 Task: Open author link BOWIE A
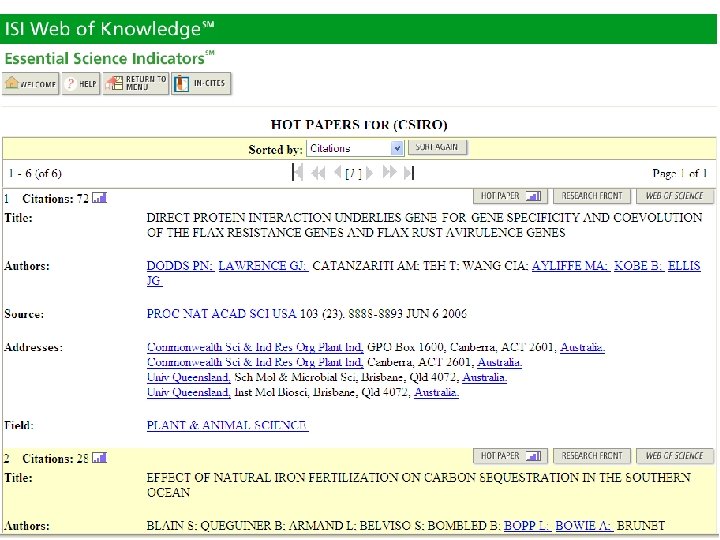click(584, 526)
